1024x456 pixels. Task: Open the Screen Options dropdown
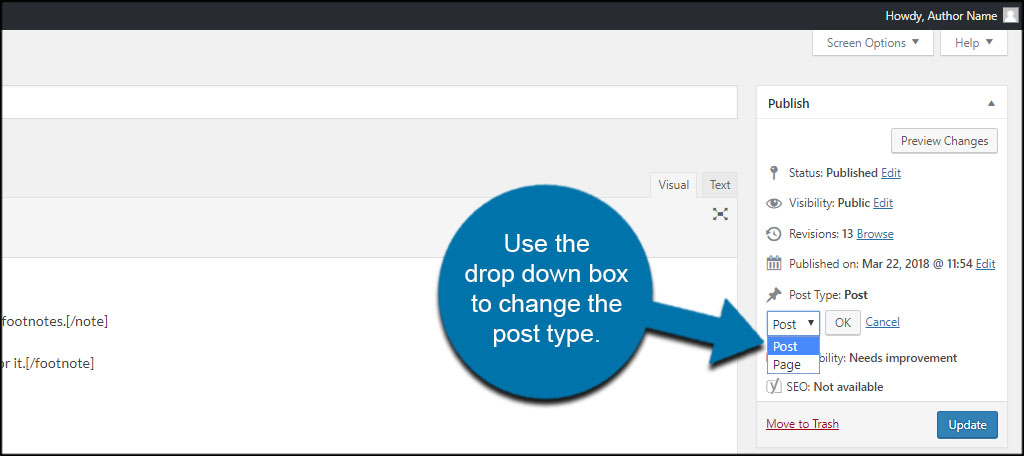pos(872,43)
